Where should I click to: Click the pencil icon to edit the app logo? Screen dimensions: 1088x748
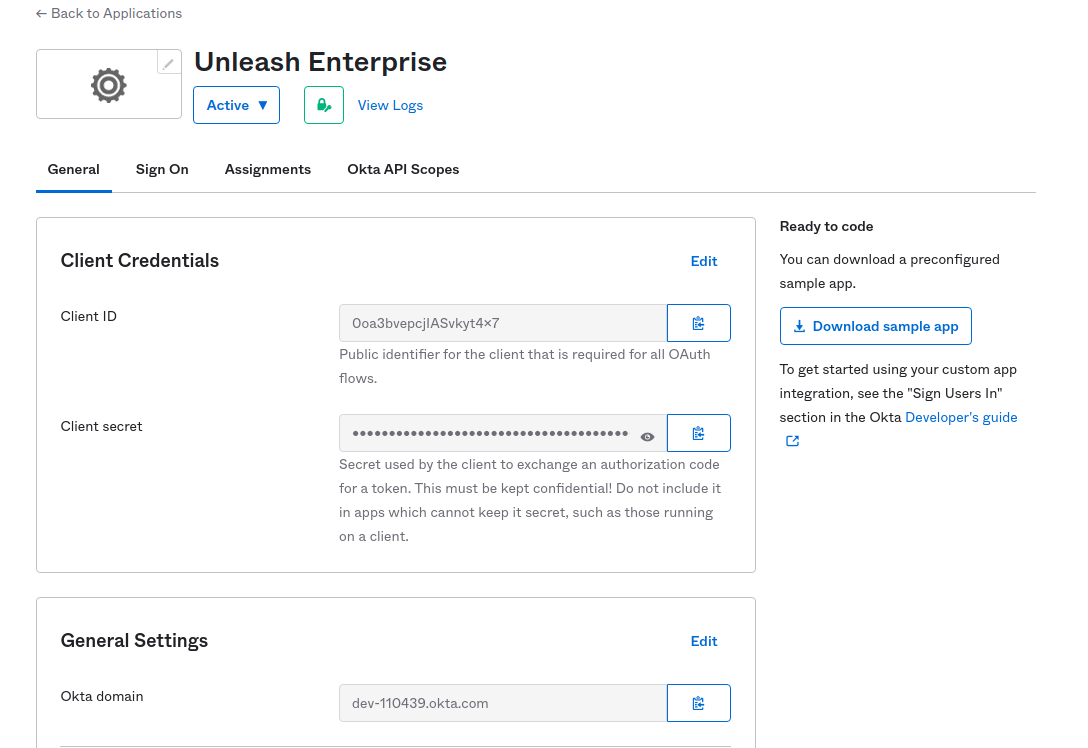pyautogui.click(x=167, y=62)
